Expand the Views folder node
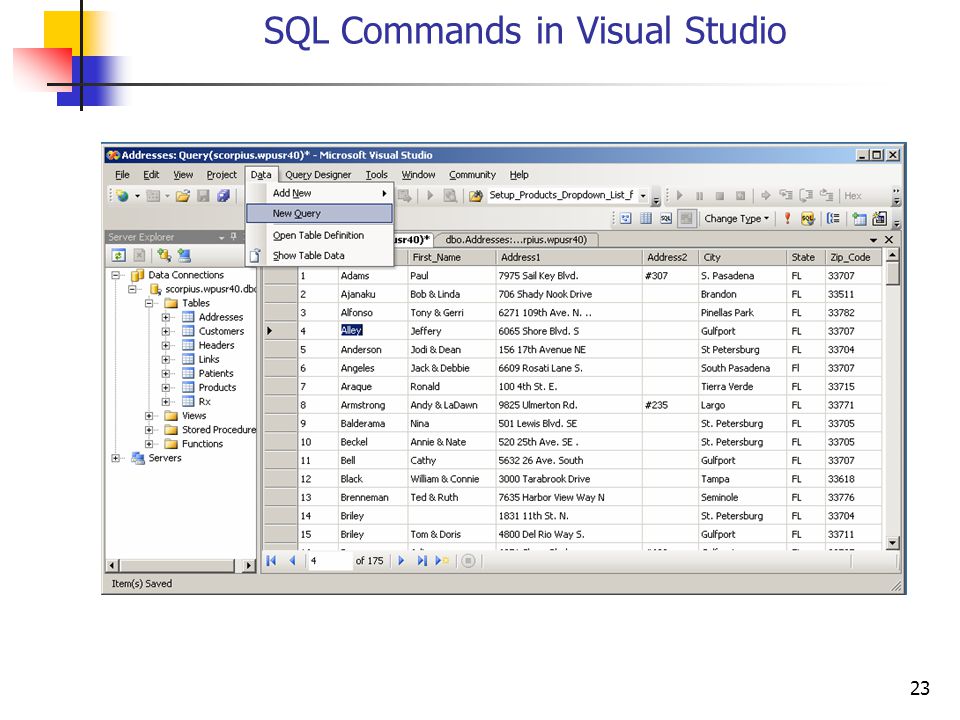This screenshot has height=720, width=960. tap(149, 416)
